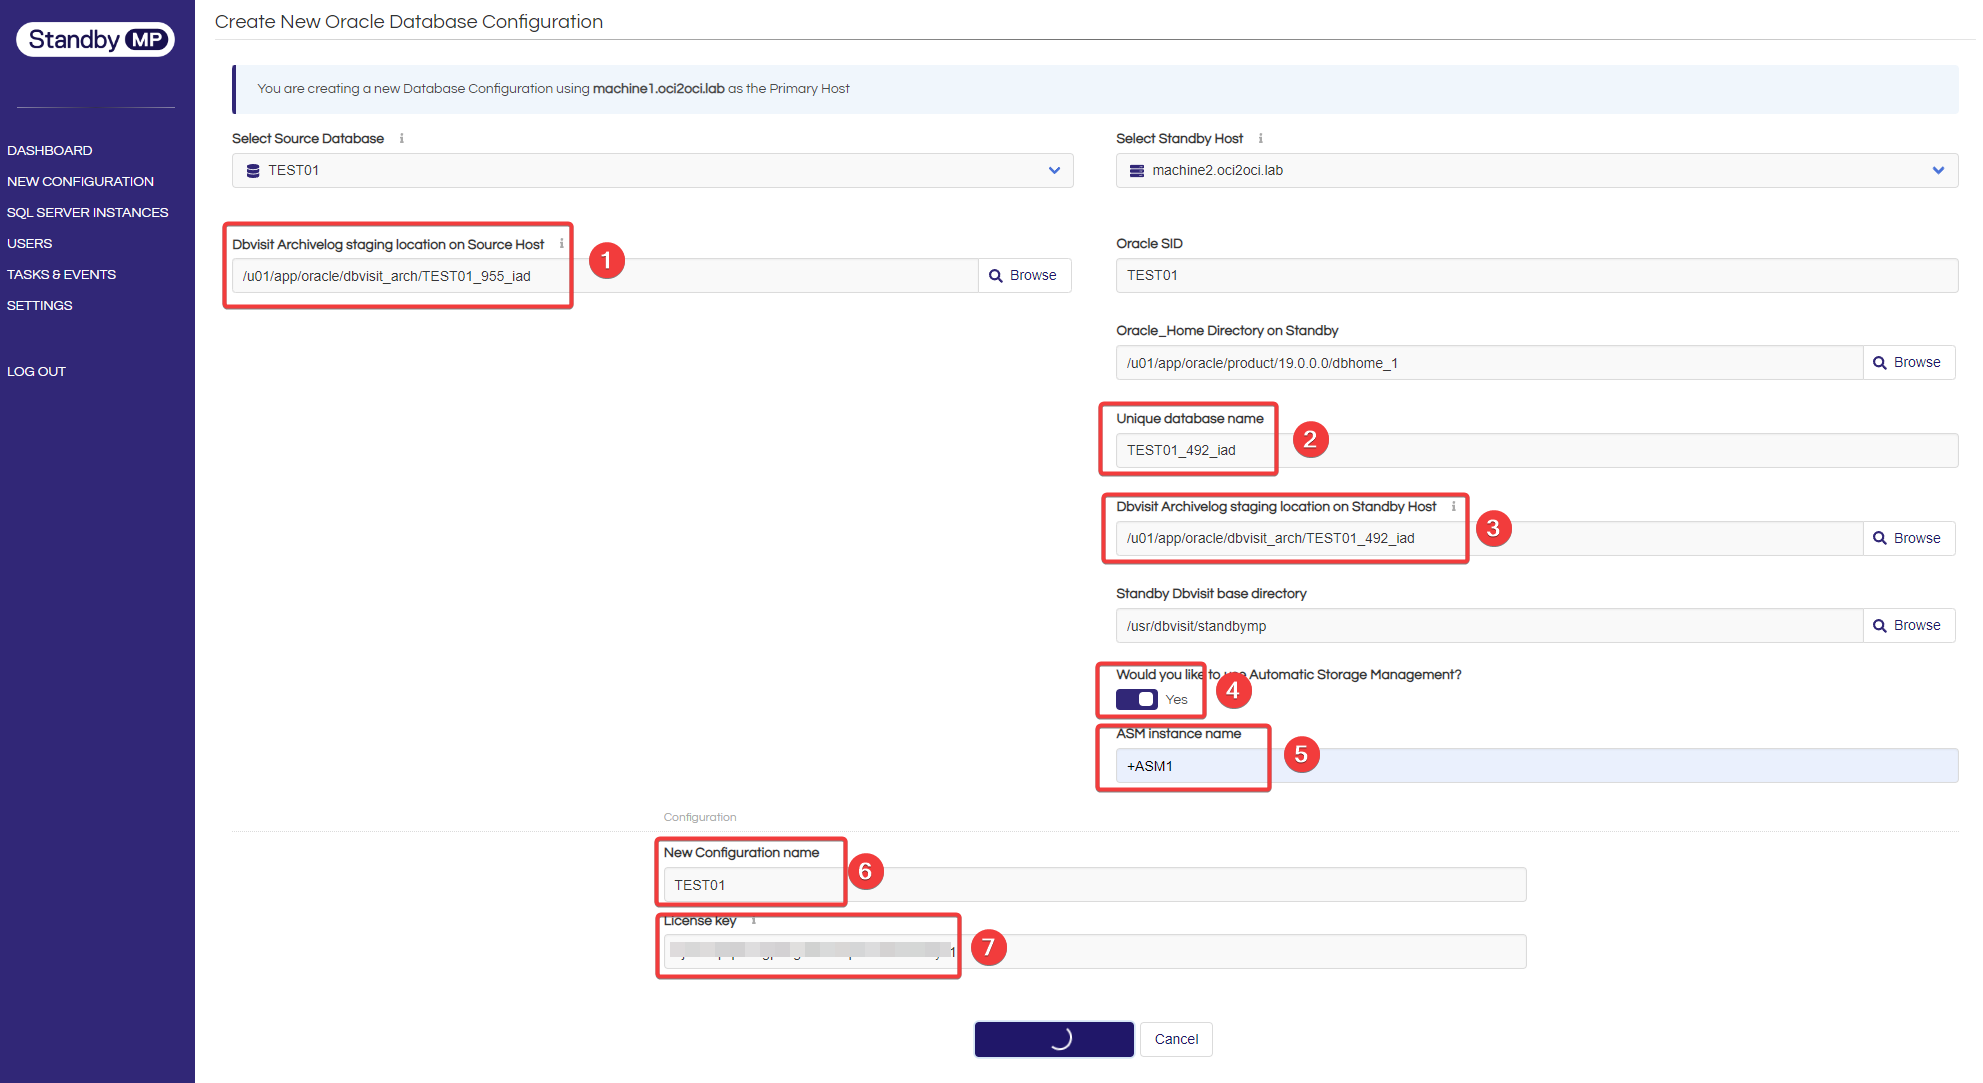
Task: Browse for Oracle_Home Directory on Standby
Action: tap(1908, 363)
